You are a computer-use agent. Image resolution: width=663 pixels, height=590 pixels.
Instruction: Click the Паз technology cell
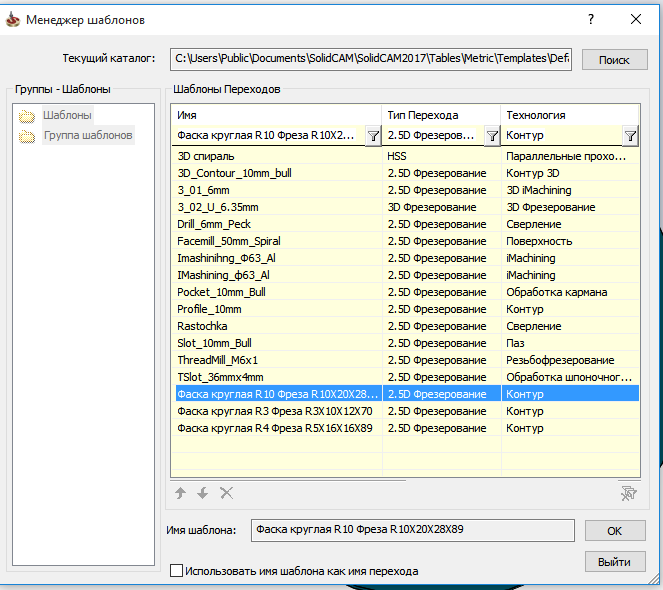(x=570, y=343)
